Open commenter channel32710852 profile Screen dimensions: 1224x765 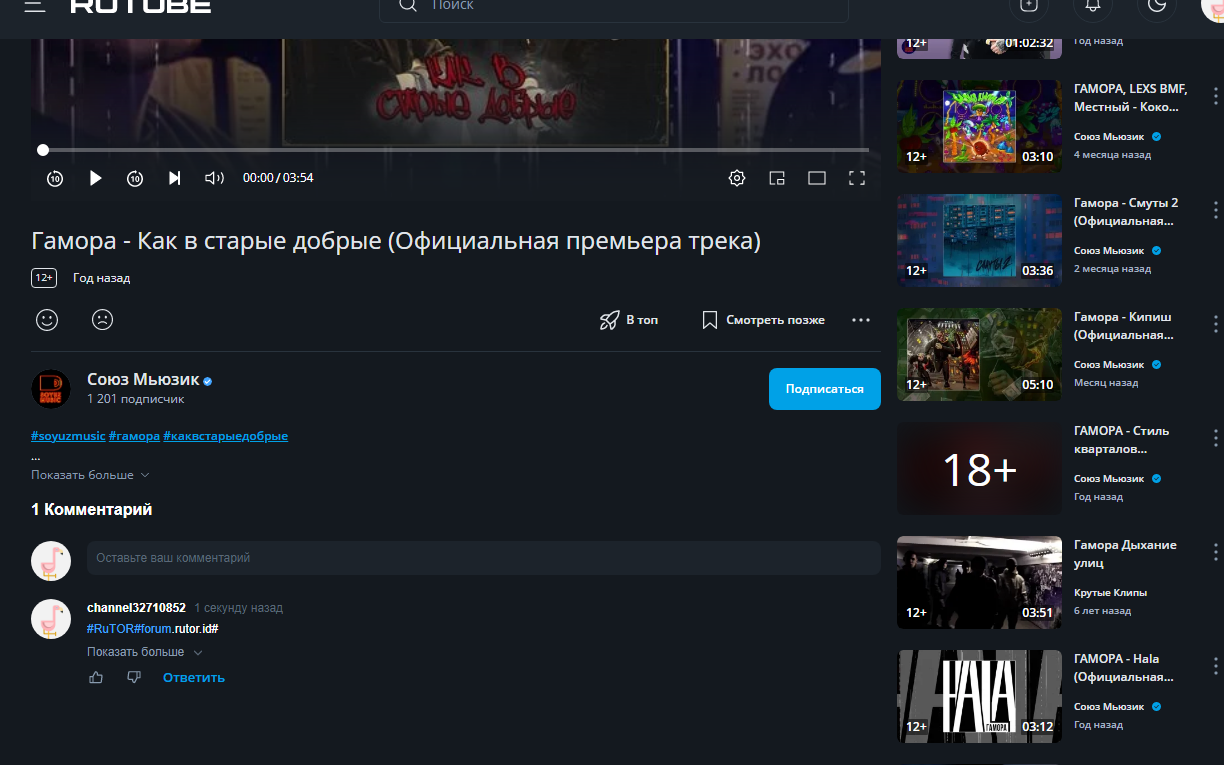click(136, 608)
